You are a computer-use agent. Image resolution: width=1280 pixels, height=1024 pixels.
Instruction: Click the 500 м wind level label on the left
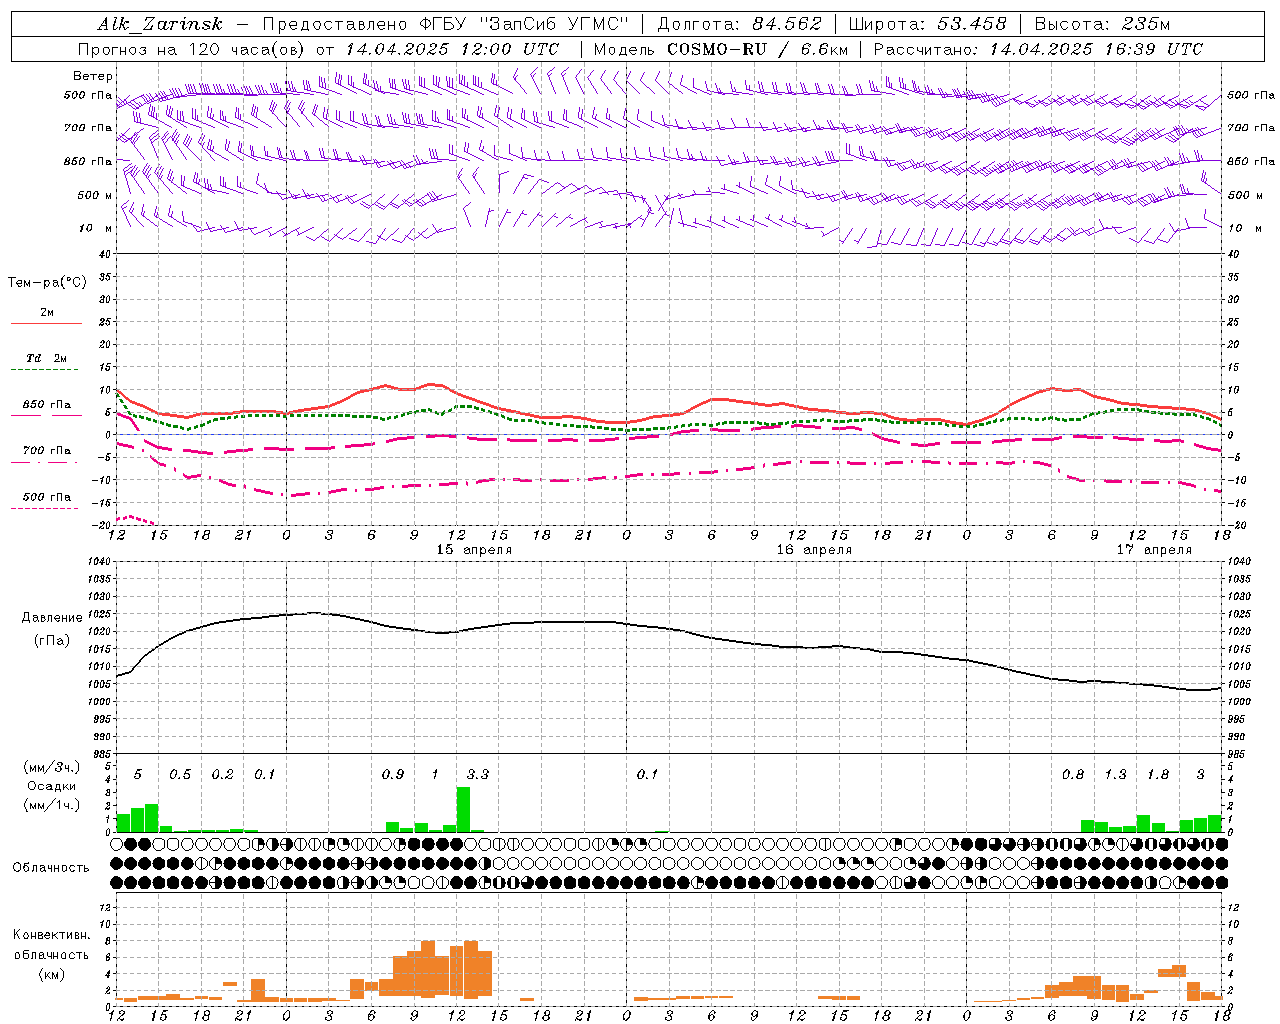click(96, 196)
